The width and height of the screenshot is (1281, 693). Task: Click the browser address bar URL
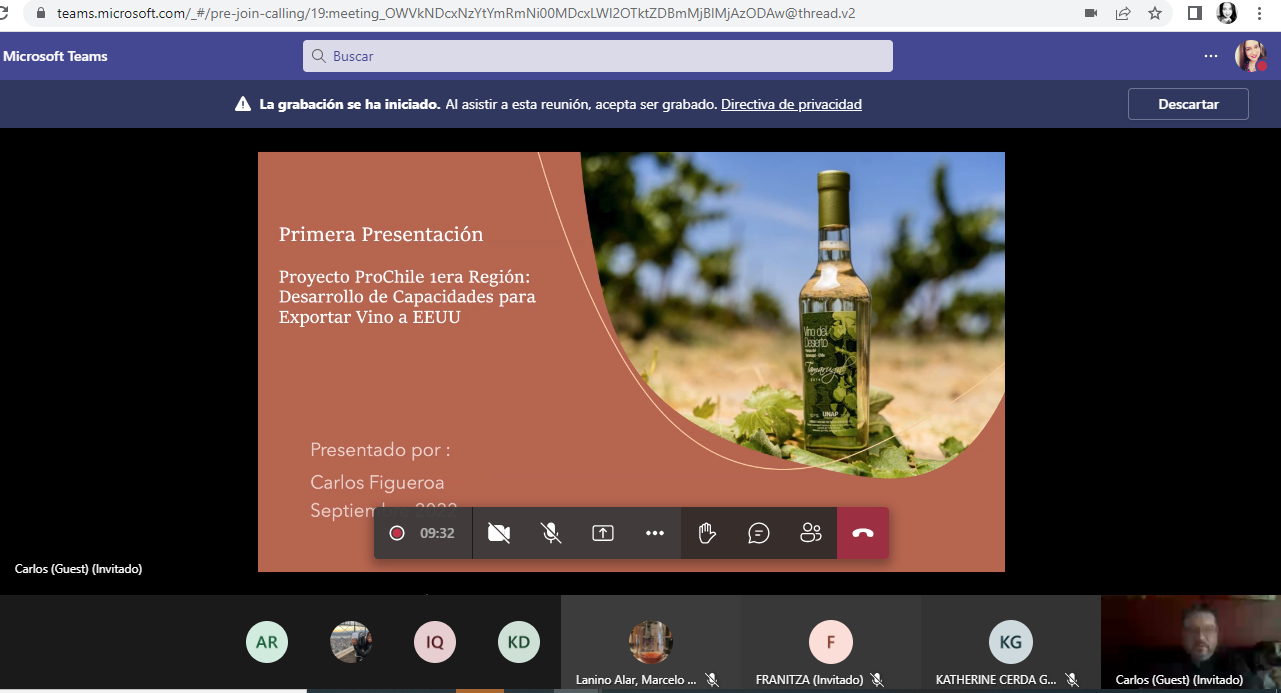[x=456, y=13]
